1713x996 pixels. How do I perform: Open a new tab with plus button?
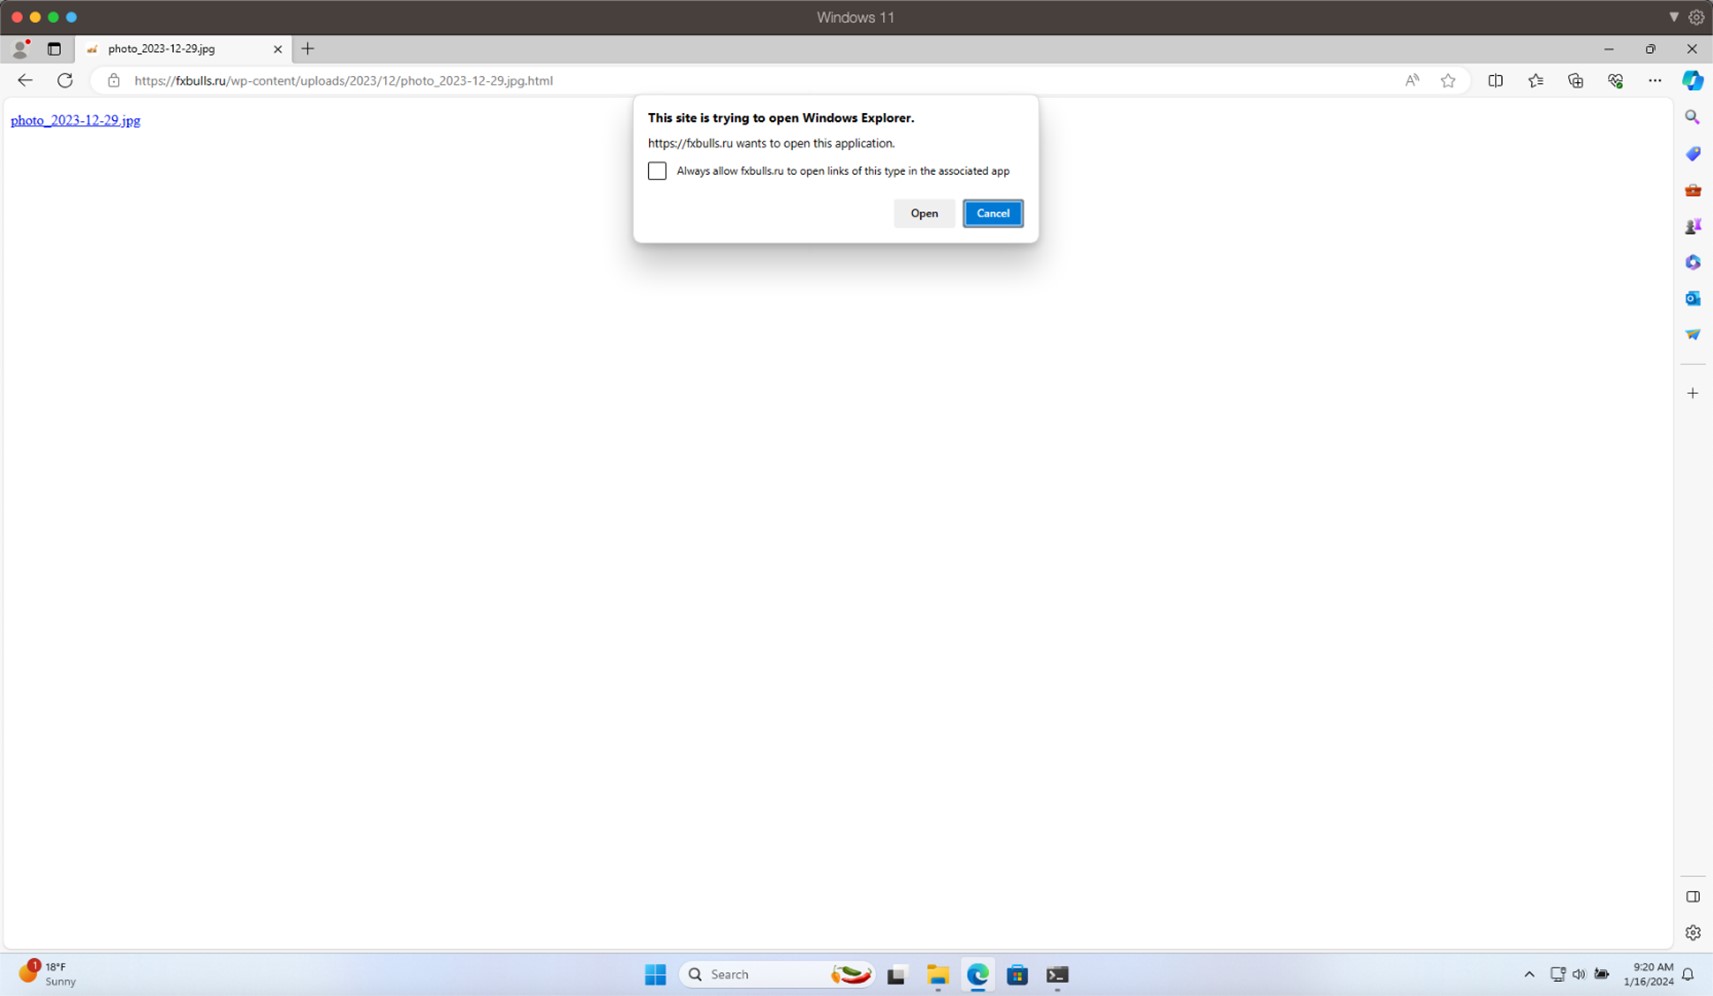pos(308,48)
